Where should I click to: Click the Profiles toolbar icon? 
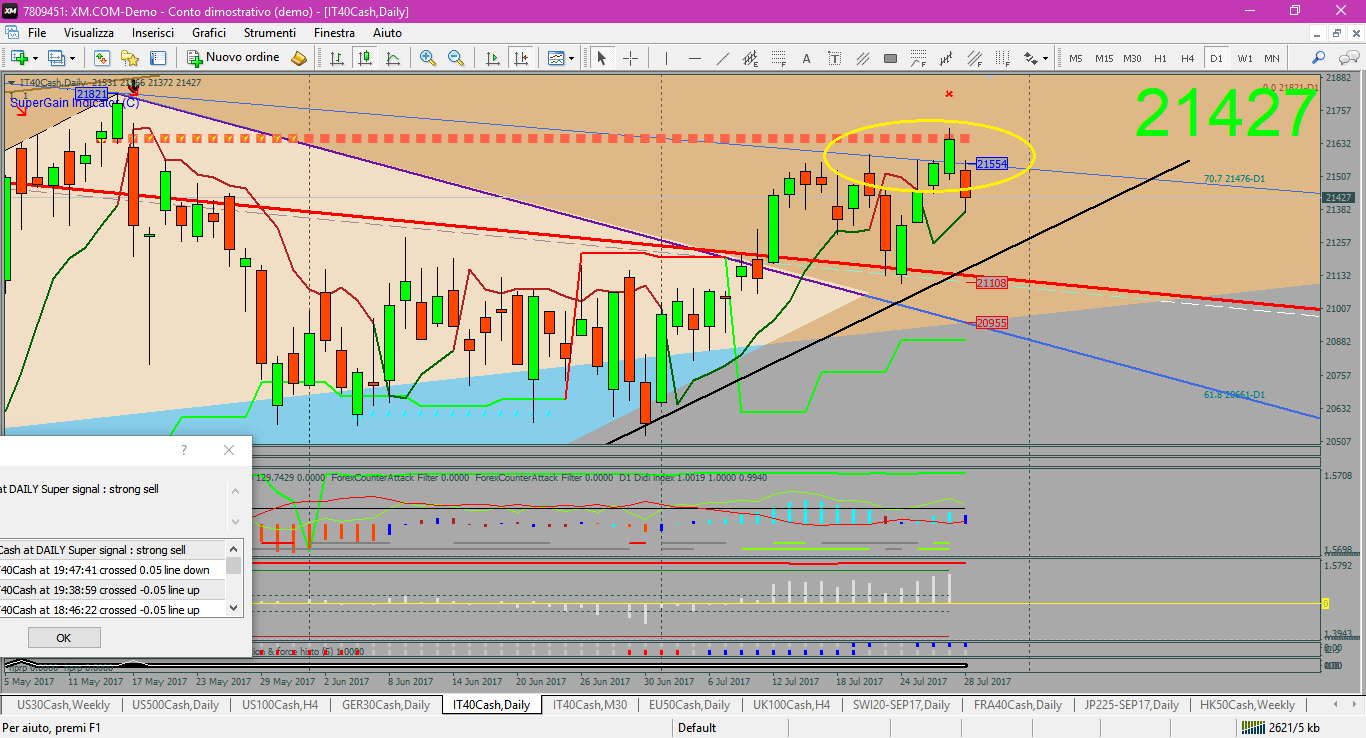click(x=58, y=58)
